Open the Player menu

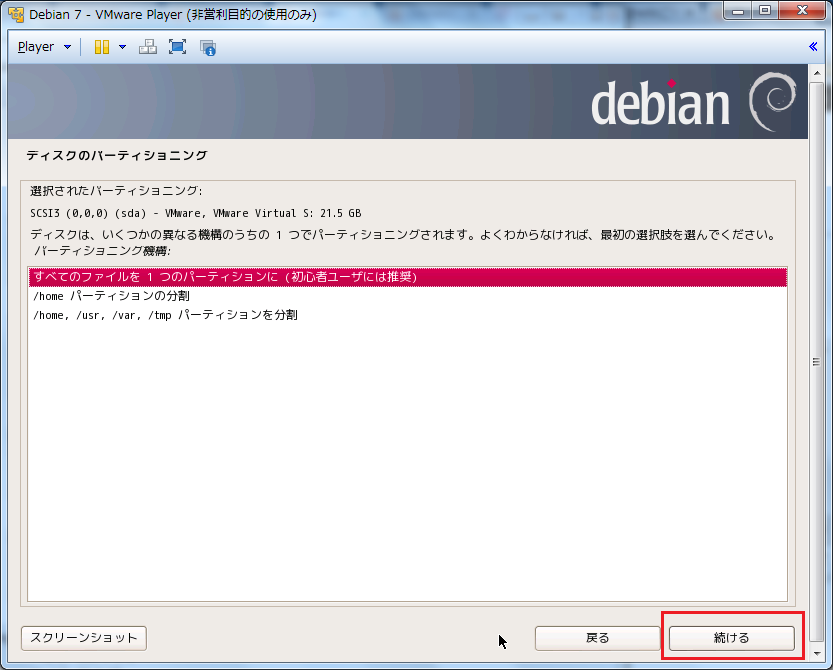tap(44, 47)
